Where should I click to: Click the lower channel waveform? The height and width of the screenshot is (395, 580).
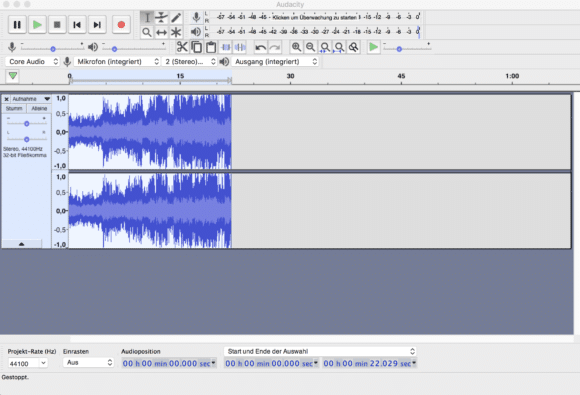(150, 211)
